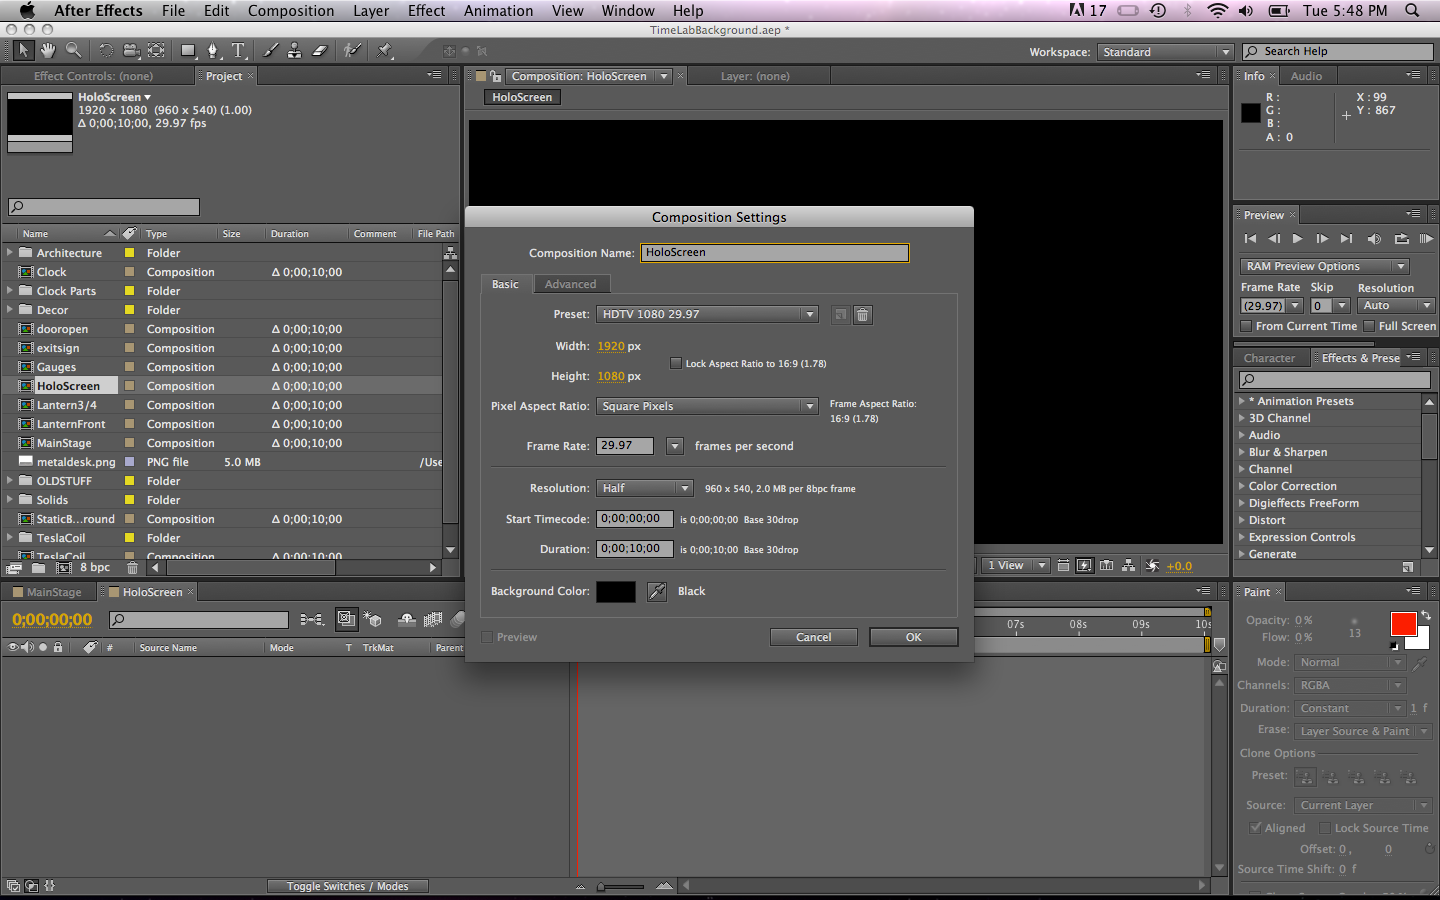The width and height of the screenshot is (1440, 900).
Task: Click the trash icon in Project panel
Action: [132, 568]
